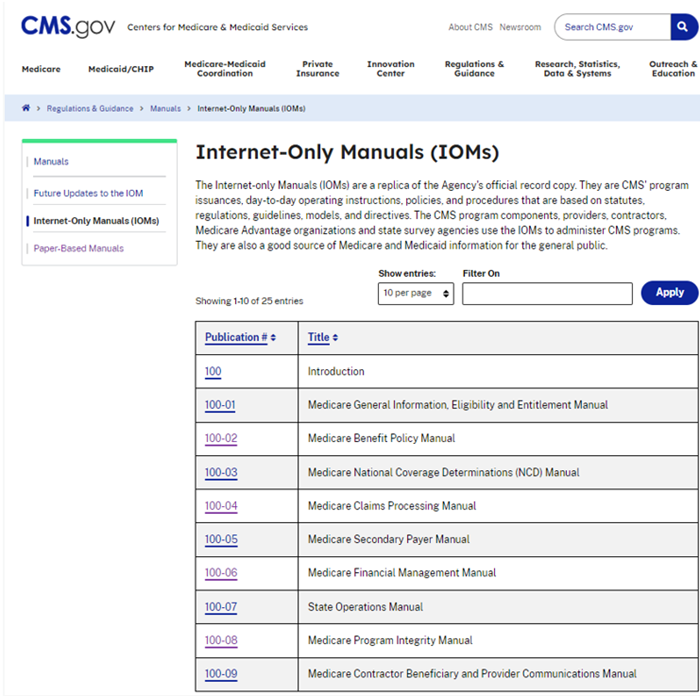Open Paper-Based Manuals sidebar link
700x696 pixels.
pyautogui.click(x=79, y=248)
